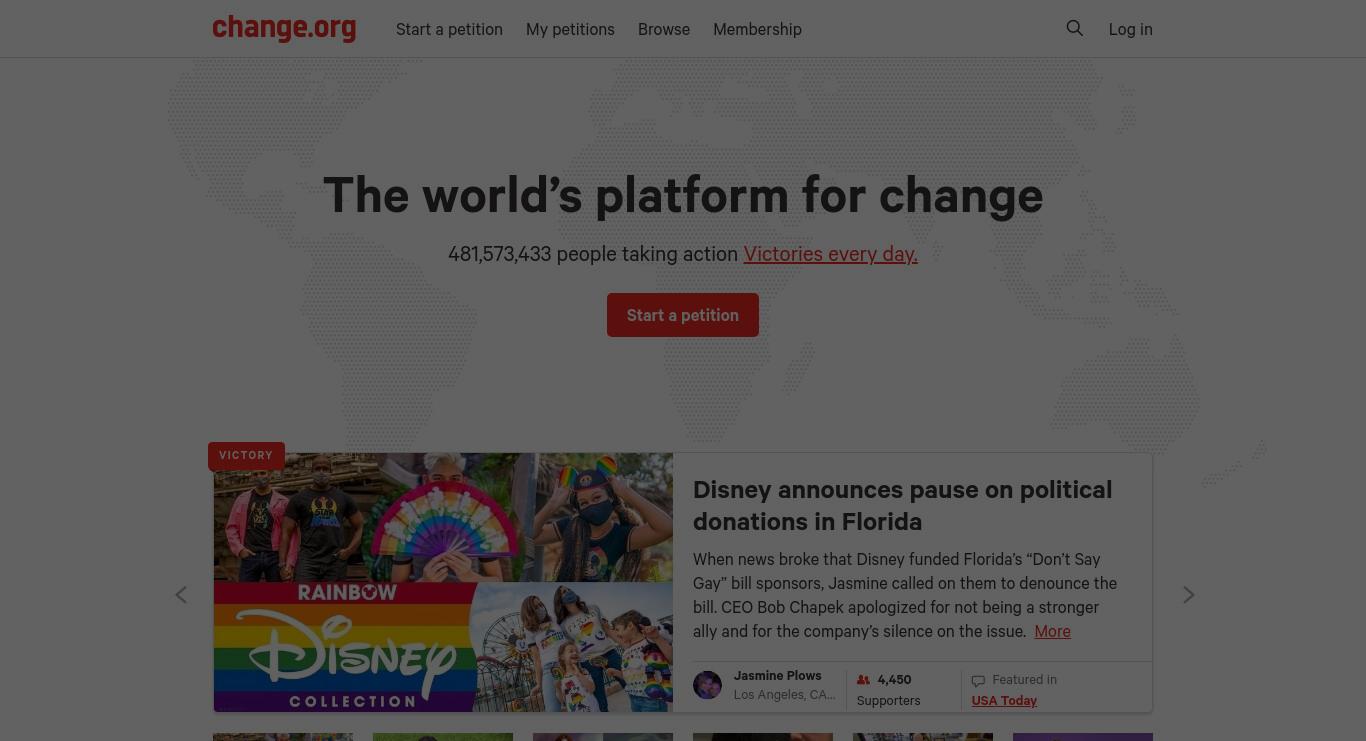Viewport: 1366px width, 741px height.
Task: Click More to read full story
Action: click(1052, 631)
